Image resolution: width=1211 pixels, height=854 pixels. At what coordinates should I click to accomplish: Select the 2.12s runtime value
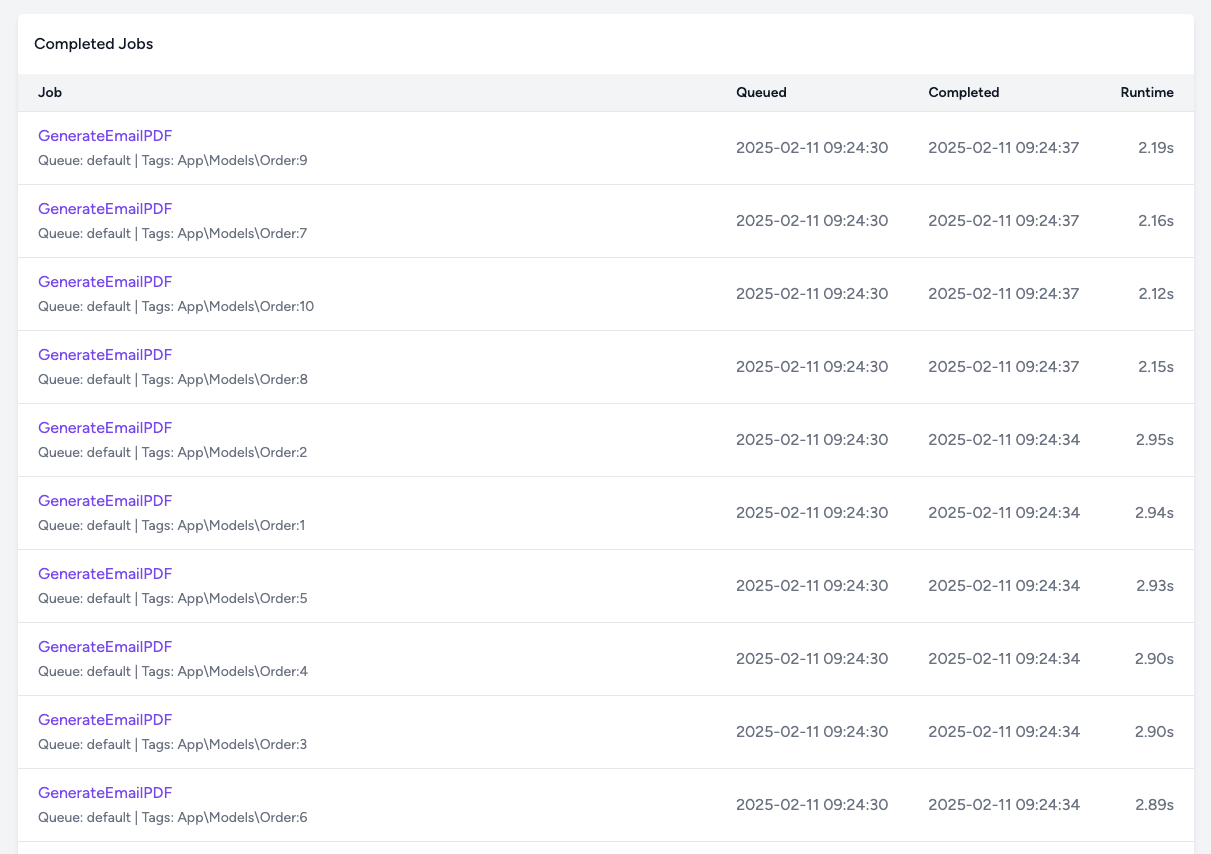click(1156, 294)
